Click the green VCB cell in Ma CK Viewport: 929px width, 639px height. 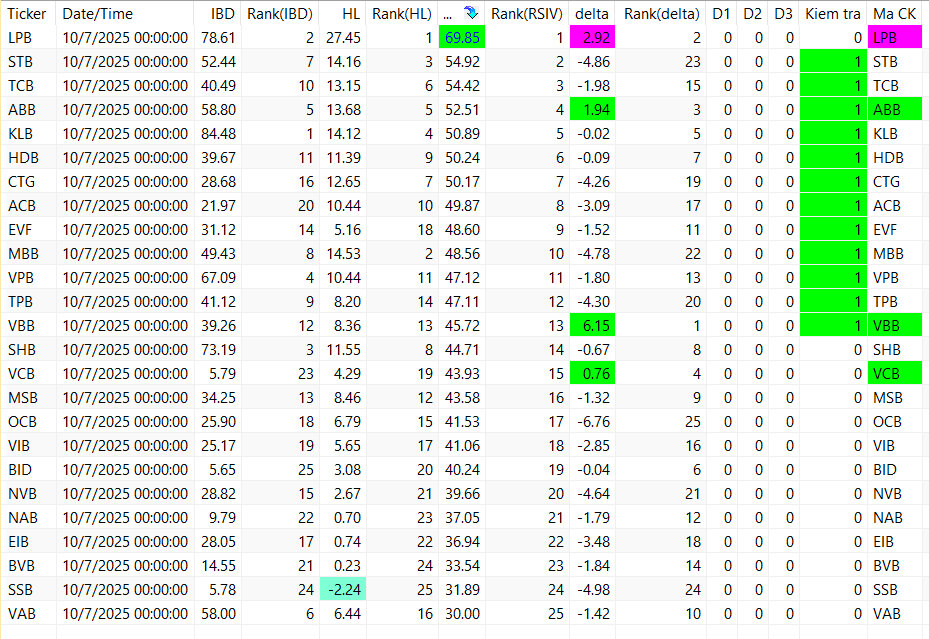[895, 374]
